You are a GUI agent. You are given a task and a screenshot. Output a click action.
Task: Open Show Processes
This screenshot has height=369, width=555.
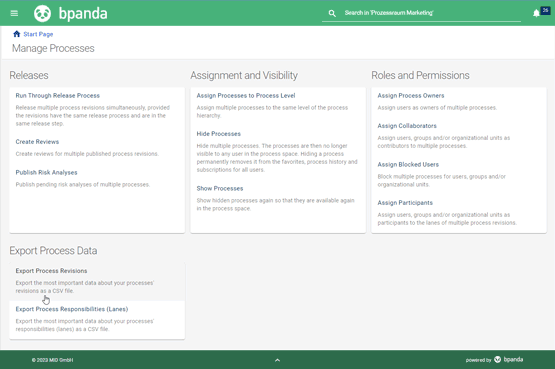(220, 189)
